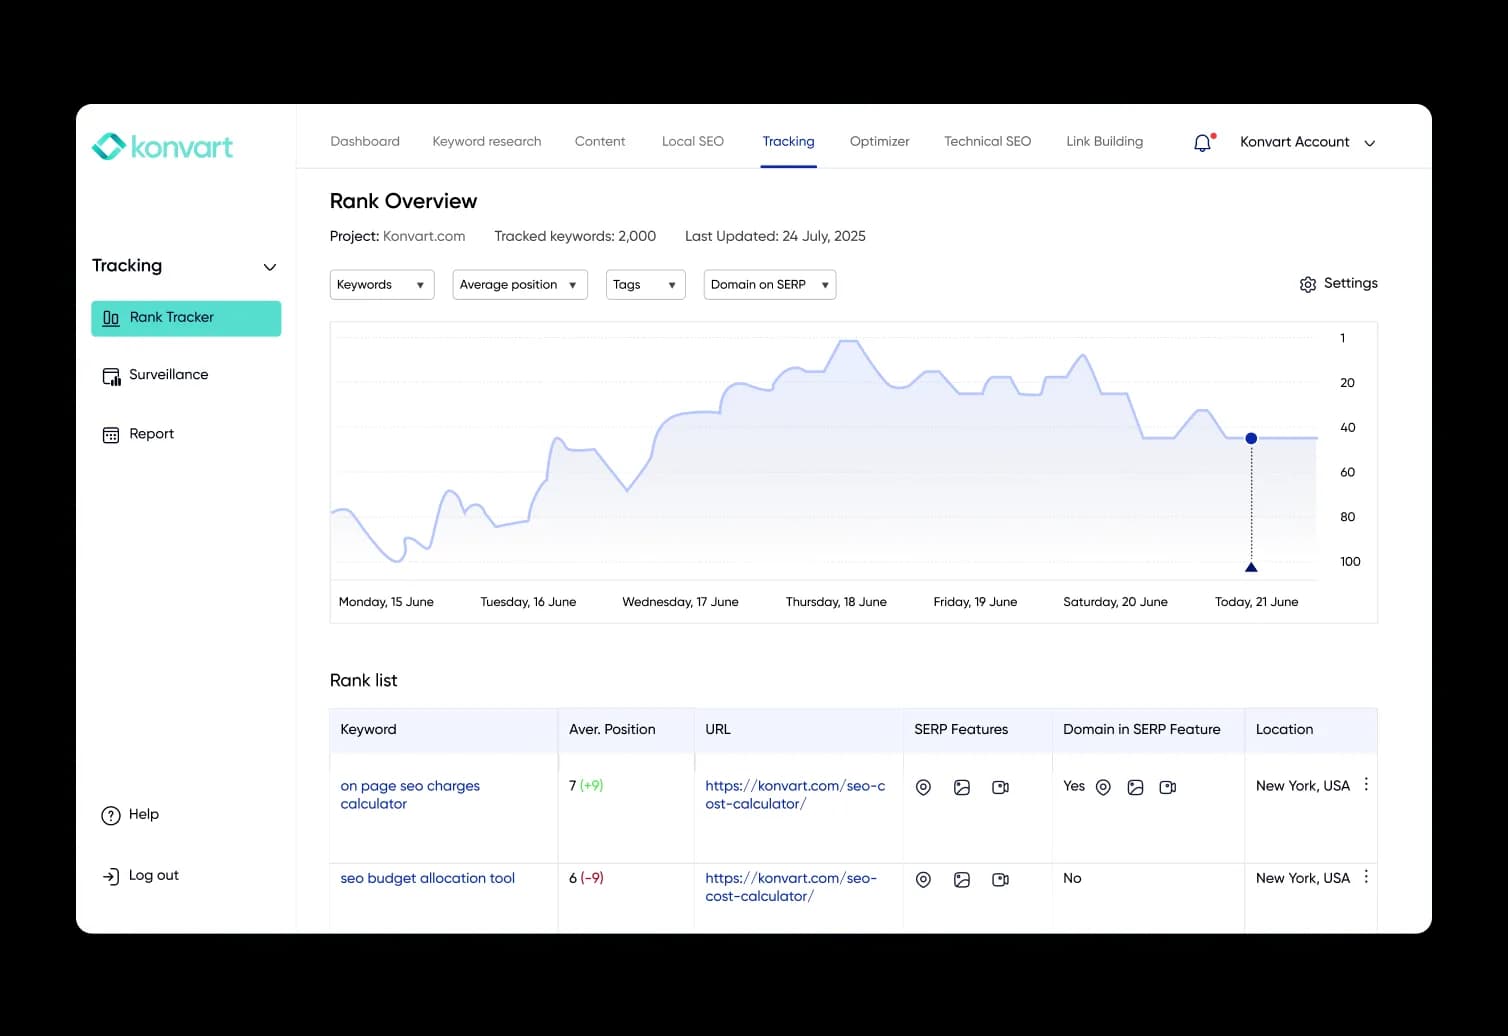Open the notifications bell

tap(1203, 142)
